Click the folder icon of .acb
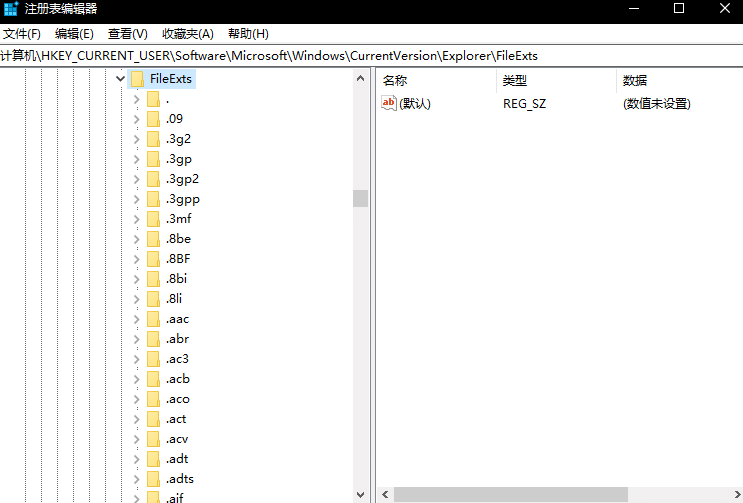 click(x=154, y=379)
